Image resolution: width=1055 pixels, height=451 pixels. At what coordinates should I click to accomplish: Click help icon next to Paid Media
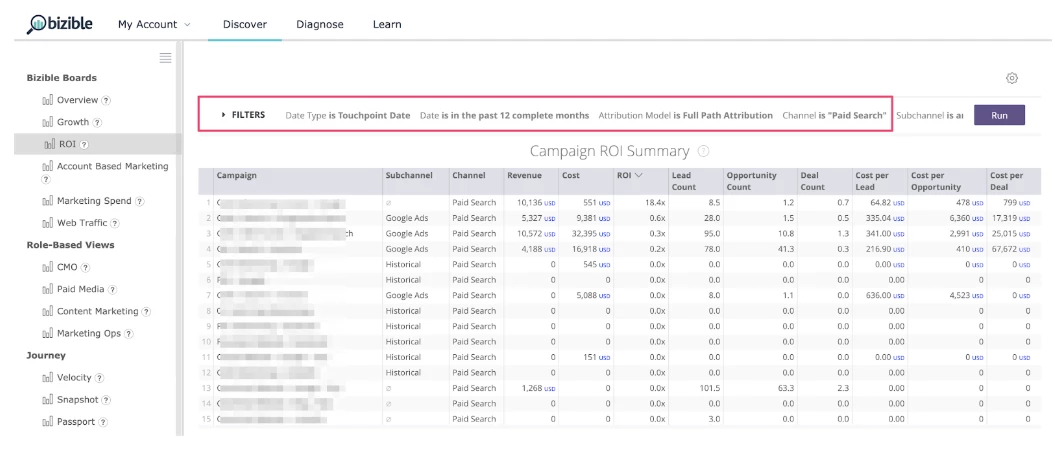point(112,289)
